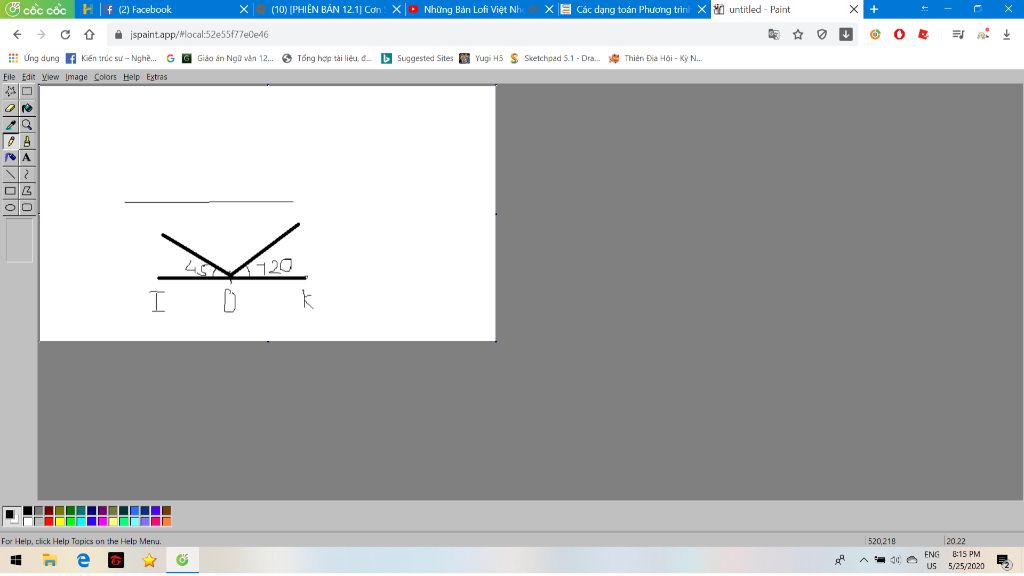This screenshot has height=576, width=1024.
Task: Choose the bright red color swatch
Action: 49,521
